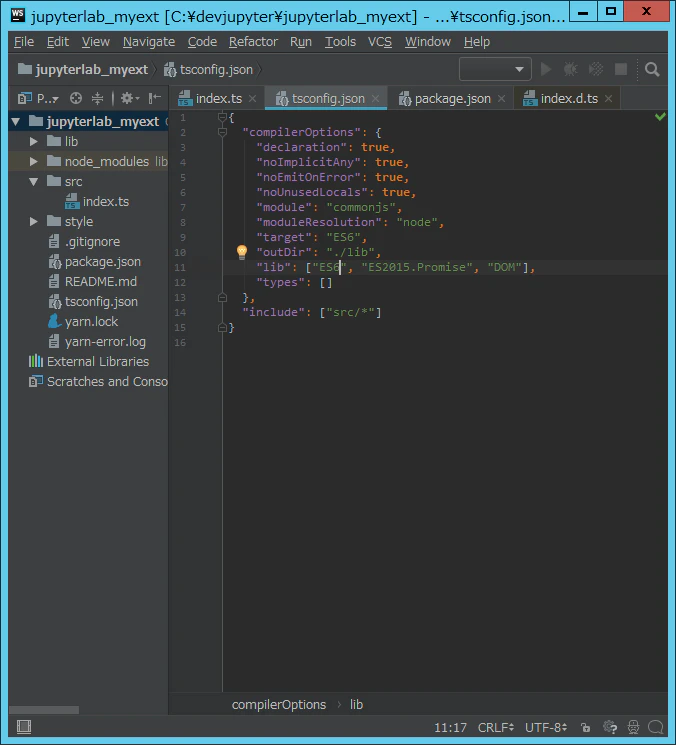Screen dimensions: 676x745
Task: Click the Run (play) toolbar icon
Action: (546, 69)
